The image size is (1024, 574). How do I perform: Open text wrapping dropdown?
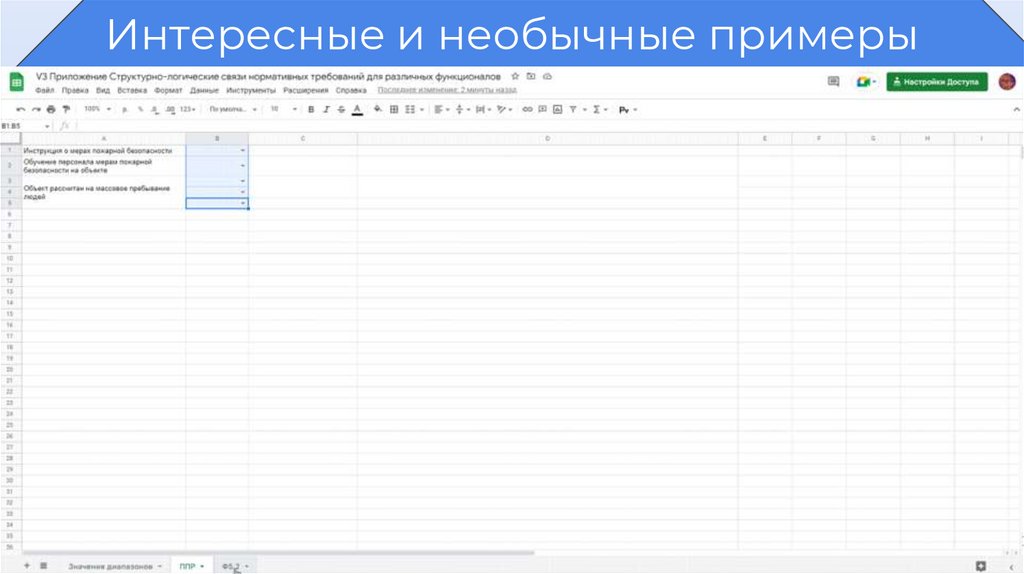[483, 110]
